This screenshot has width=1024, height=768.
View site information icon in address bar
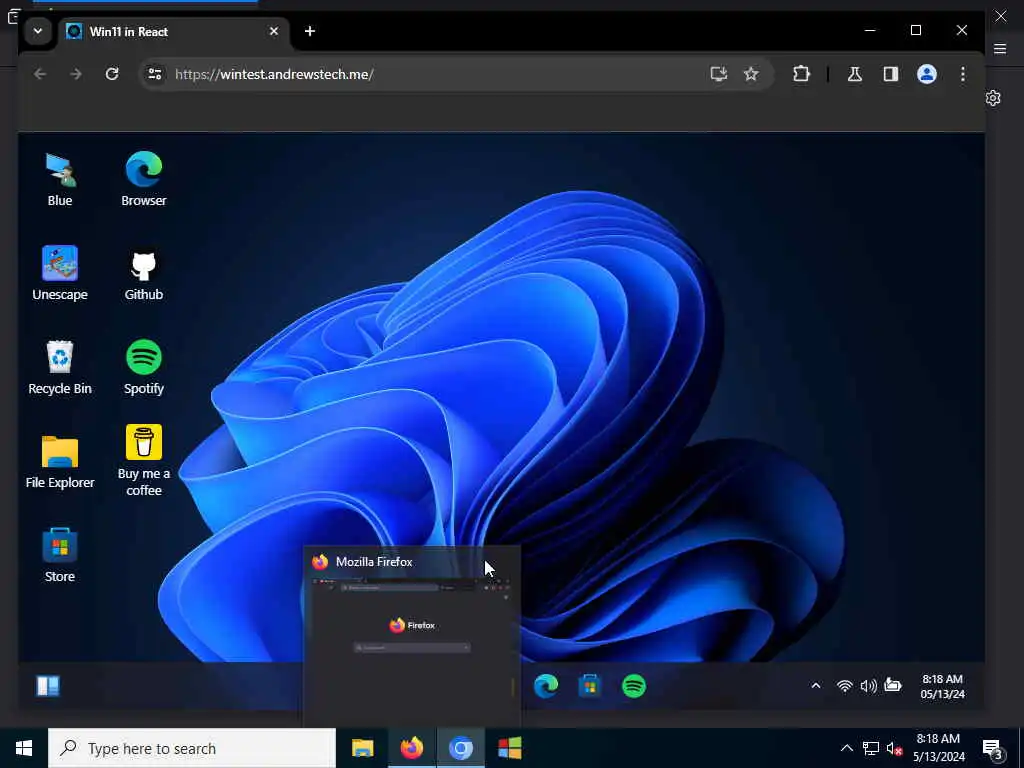[x=155, y=74]
